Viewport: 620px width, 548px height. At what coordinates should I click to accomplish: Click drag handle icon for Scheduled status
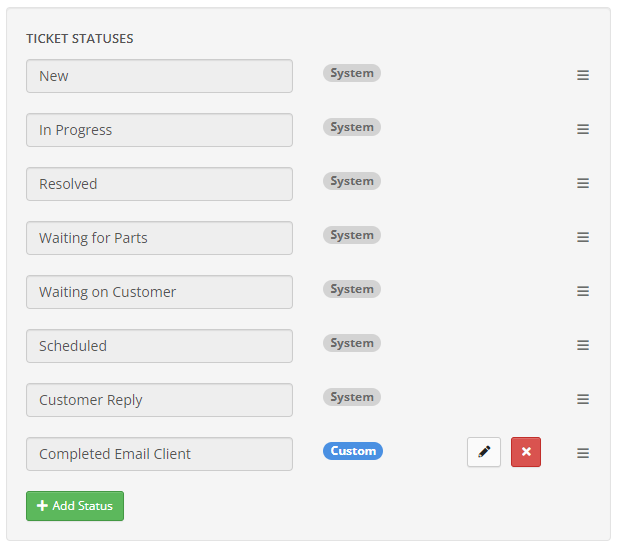(583, 345)
